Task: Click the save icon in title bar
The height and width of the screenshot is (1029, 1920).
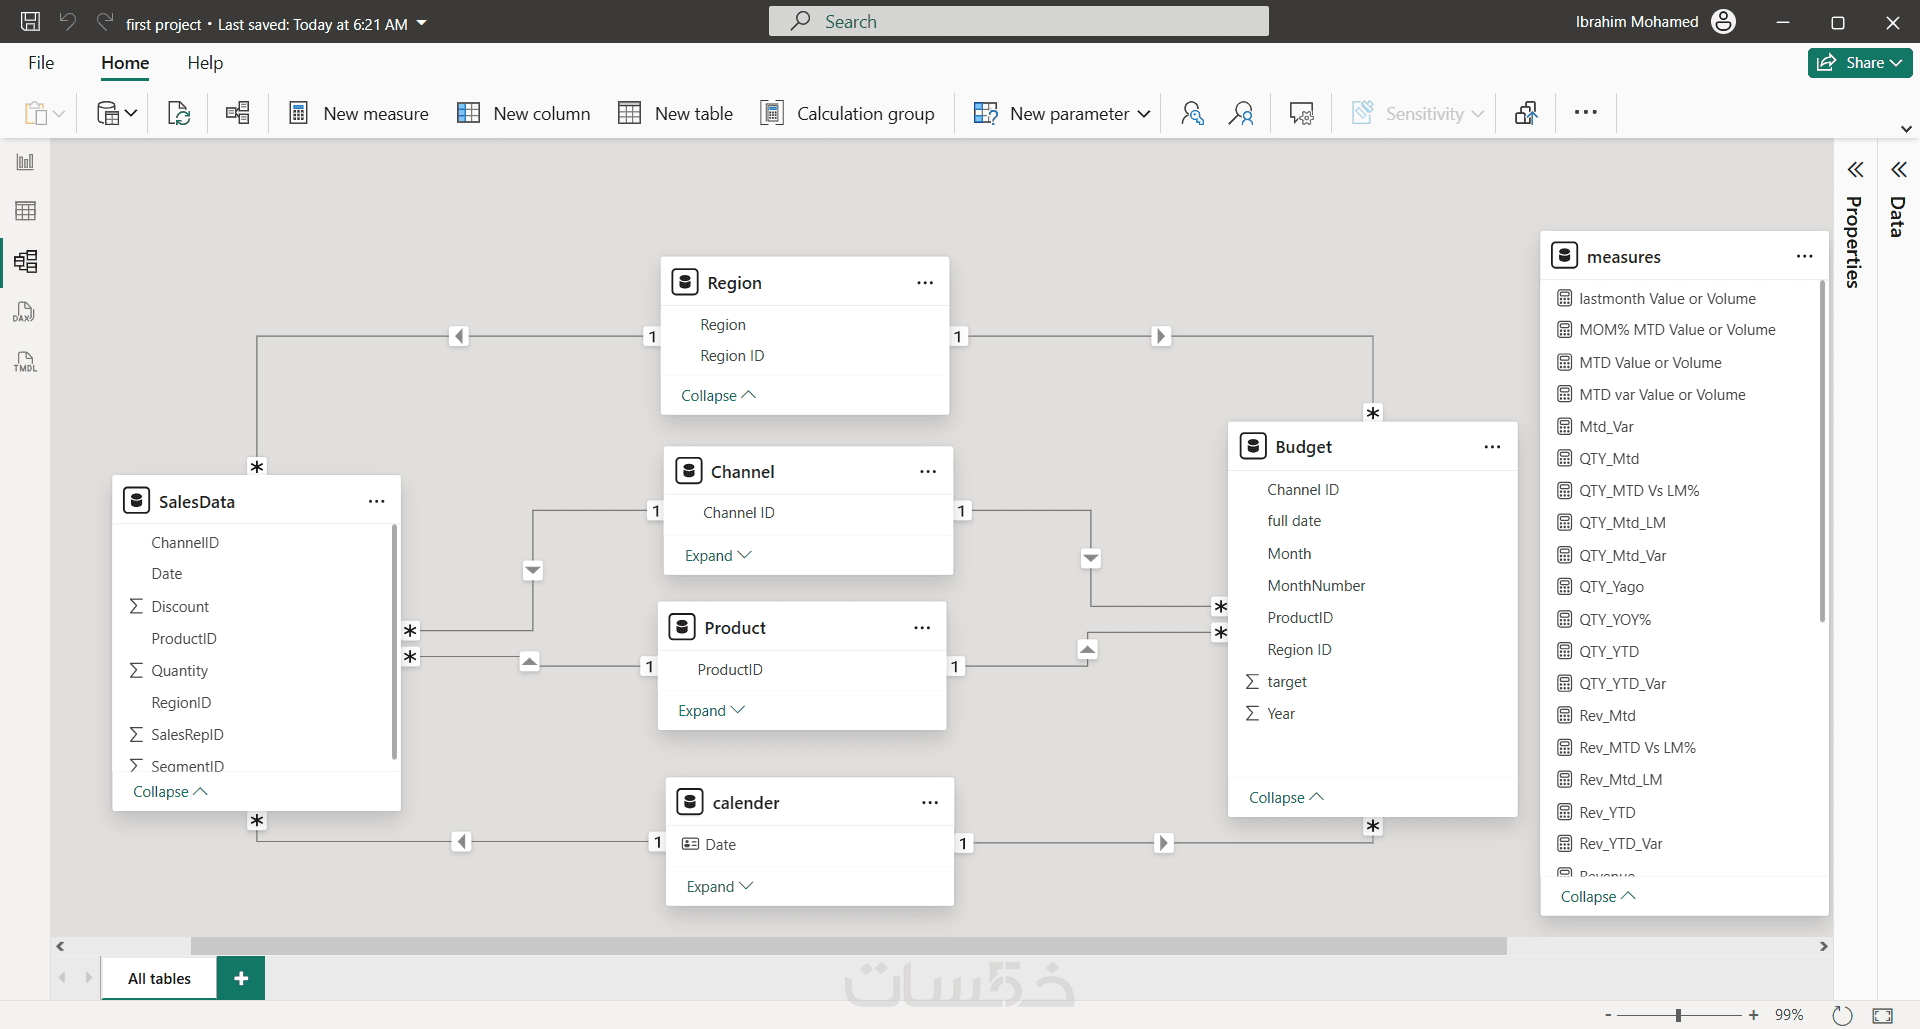Action: click(x=31, y=22)
